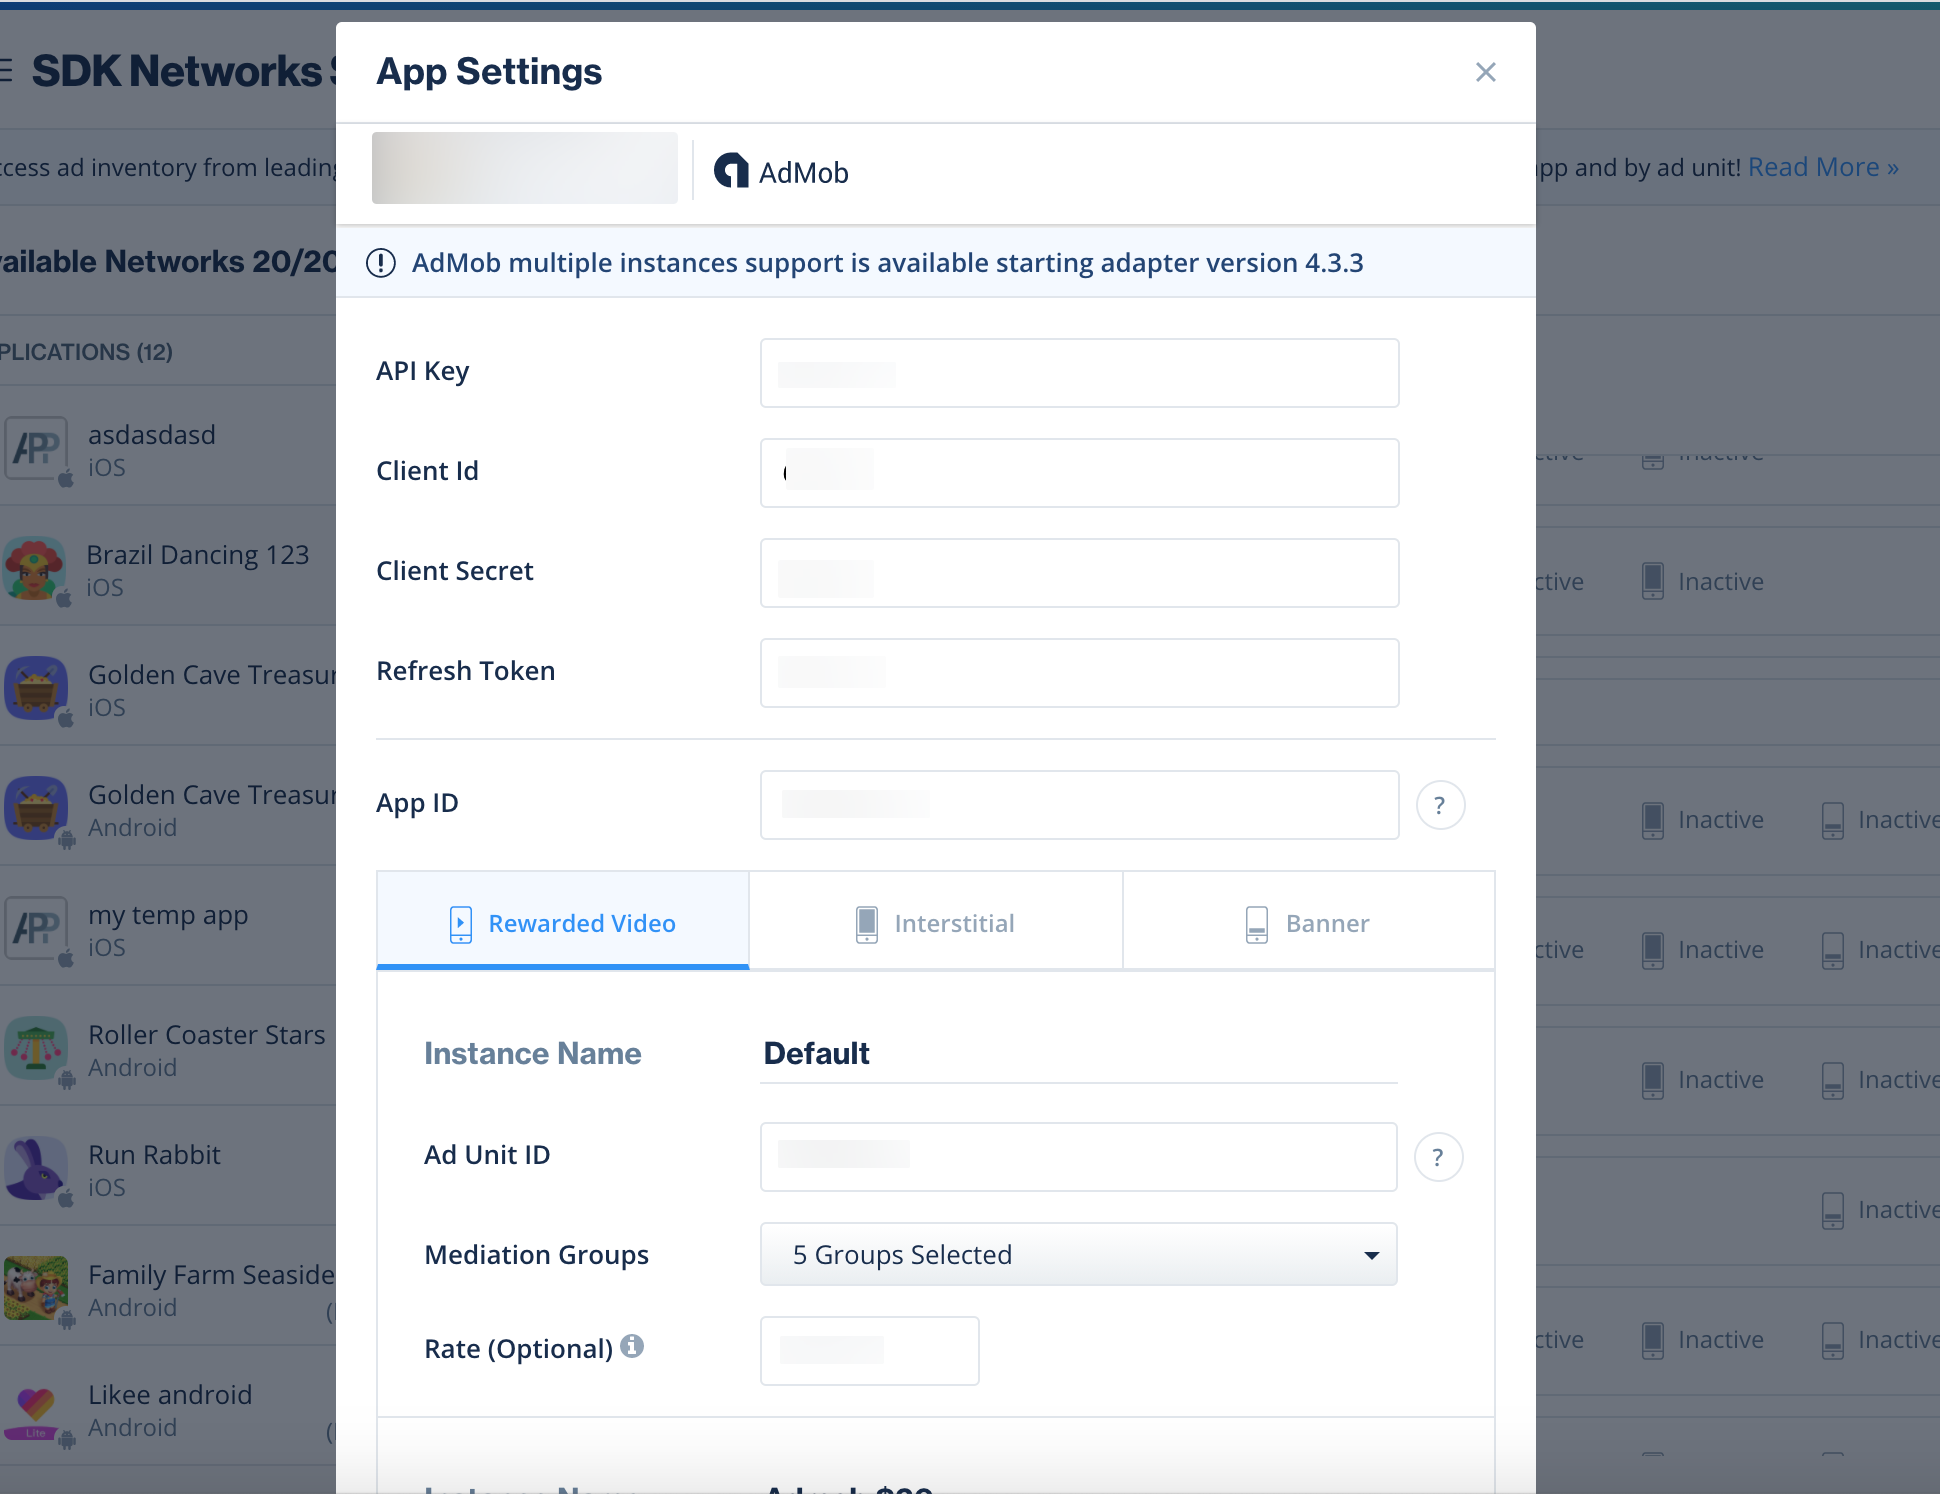Click the Run Rabbit app icon
The height and width of the screenshot is (1494, 1940).
[35, 1169]
